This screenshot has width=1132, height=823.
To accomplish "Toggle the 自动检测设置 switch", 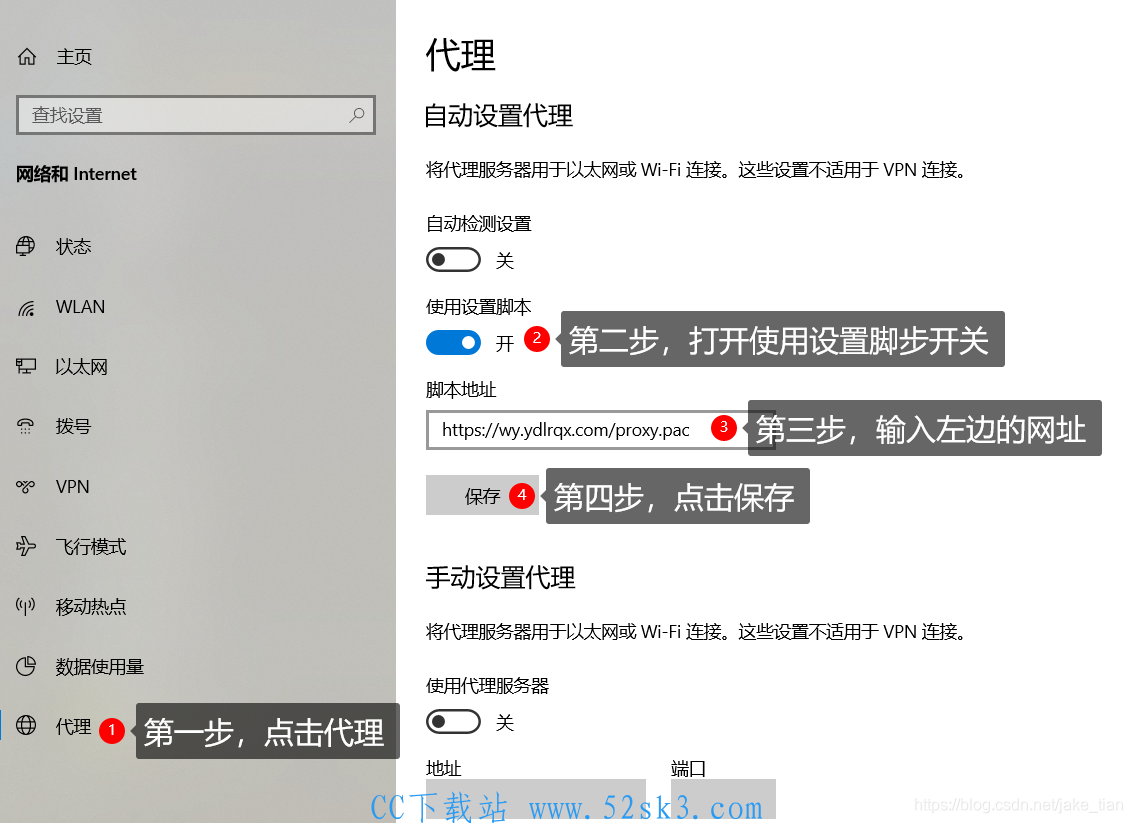I will point(453,260).
